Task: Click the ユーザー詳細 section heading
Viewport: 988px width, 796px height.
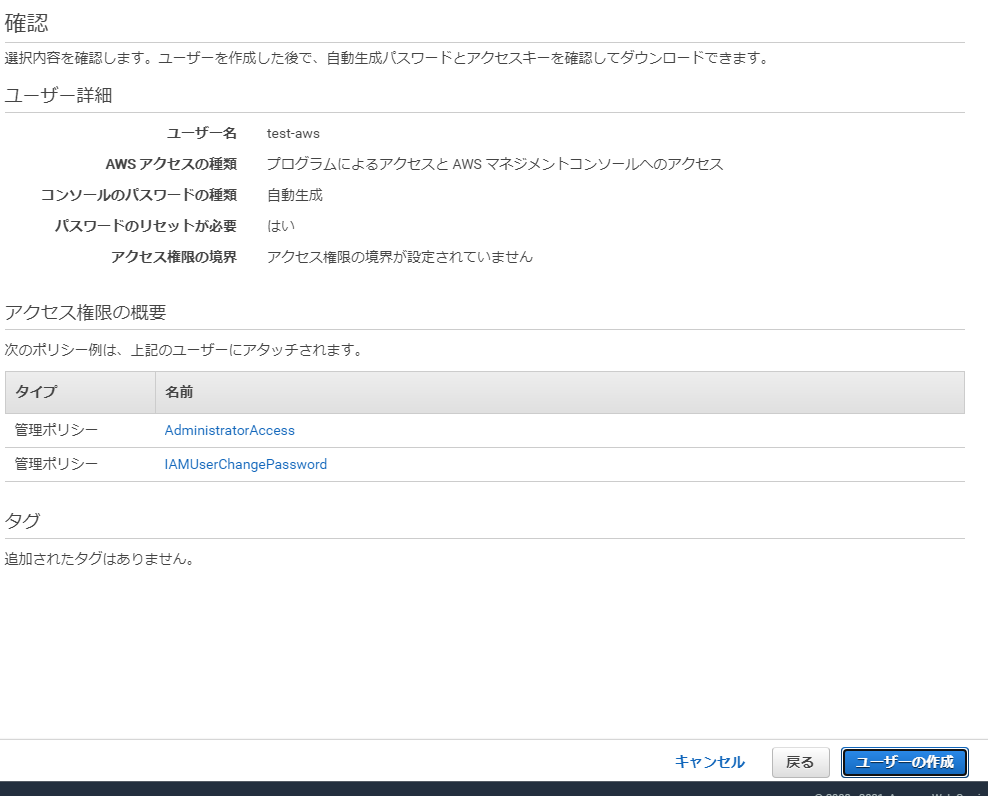Action: point(48,95)
